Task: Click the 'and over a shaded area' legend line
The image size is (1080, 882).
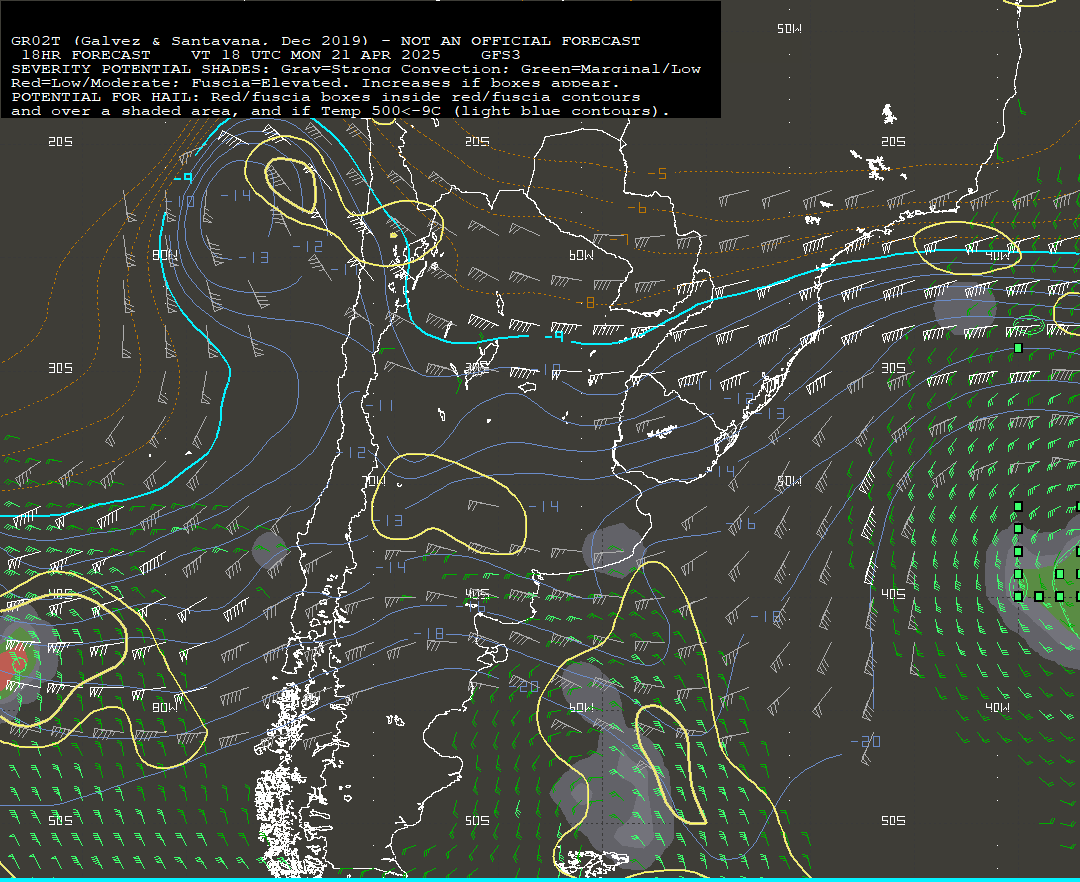Action: (x=340, y=111)
